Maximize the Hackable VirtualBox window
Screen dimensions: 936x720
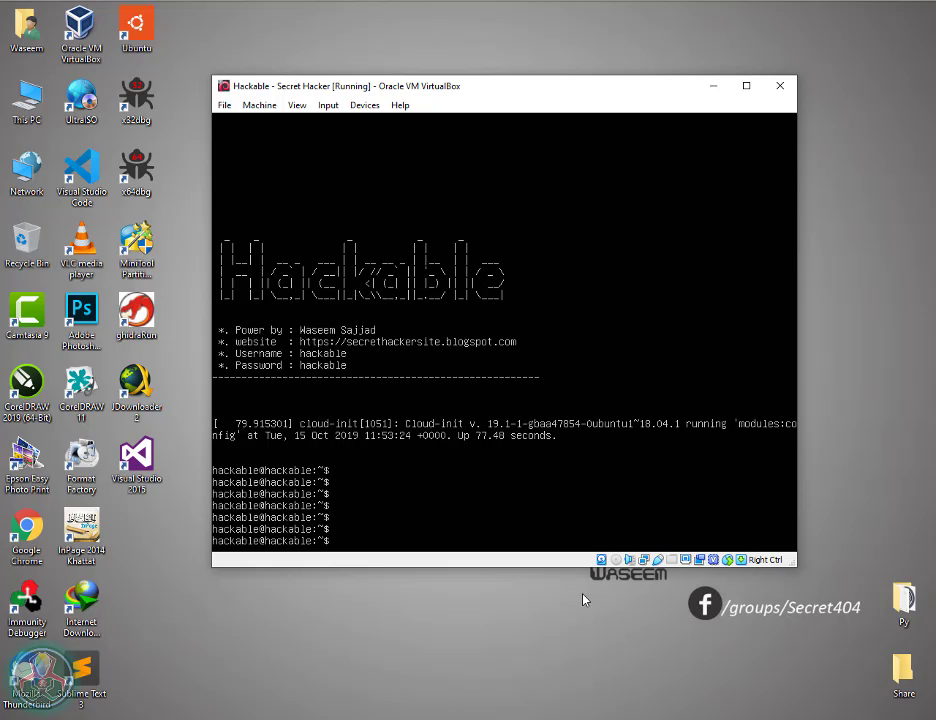pos(746,86)
